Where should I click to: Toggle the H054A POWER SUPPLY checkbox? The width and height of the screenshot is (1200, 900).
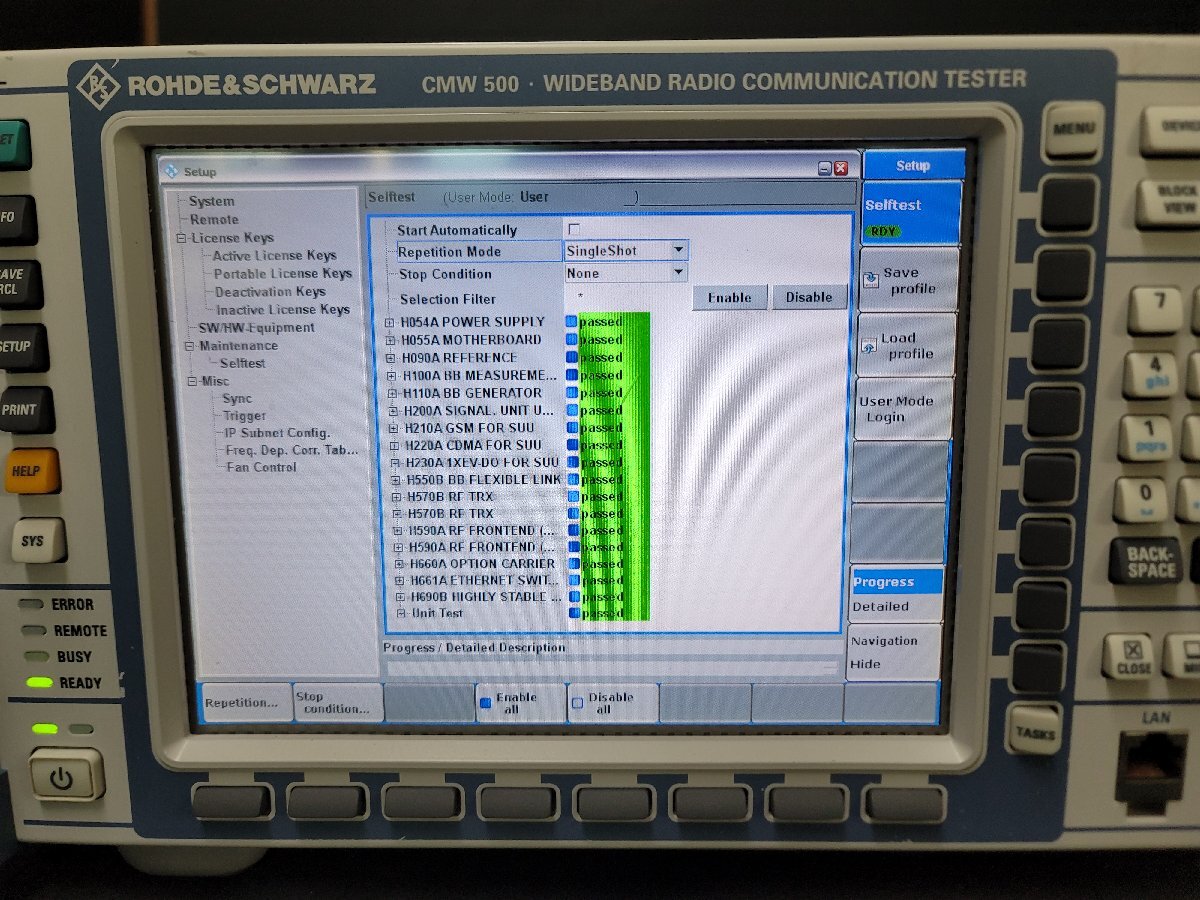click(x=572, y=322)
